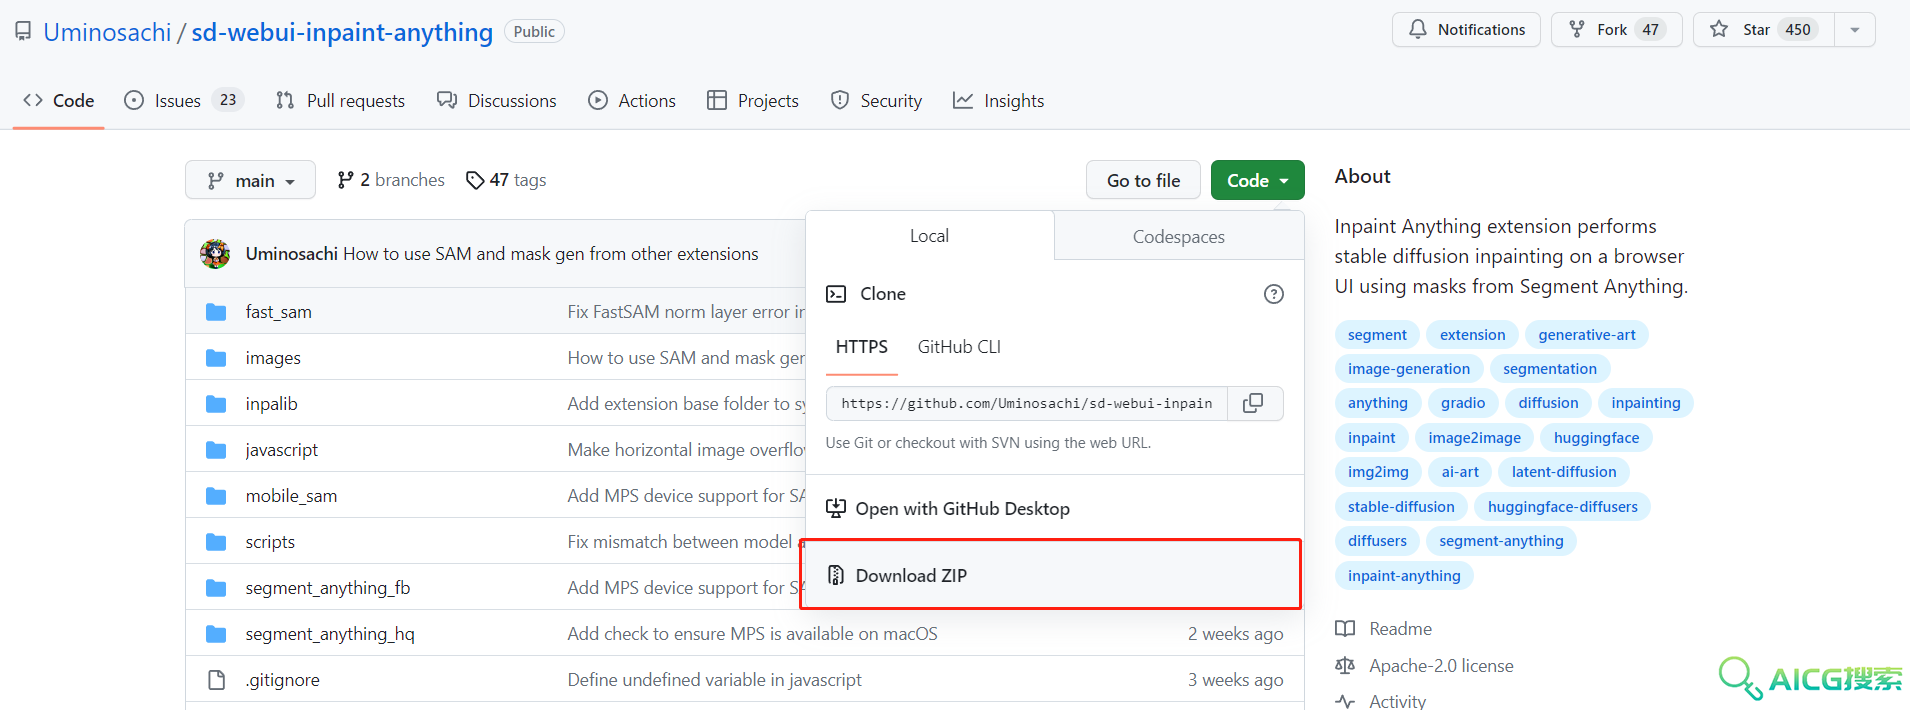Switch to the Codespaces tab
Screen dimensions: 1910x710
tap(1179, 237)
